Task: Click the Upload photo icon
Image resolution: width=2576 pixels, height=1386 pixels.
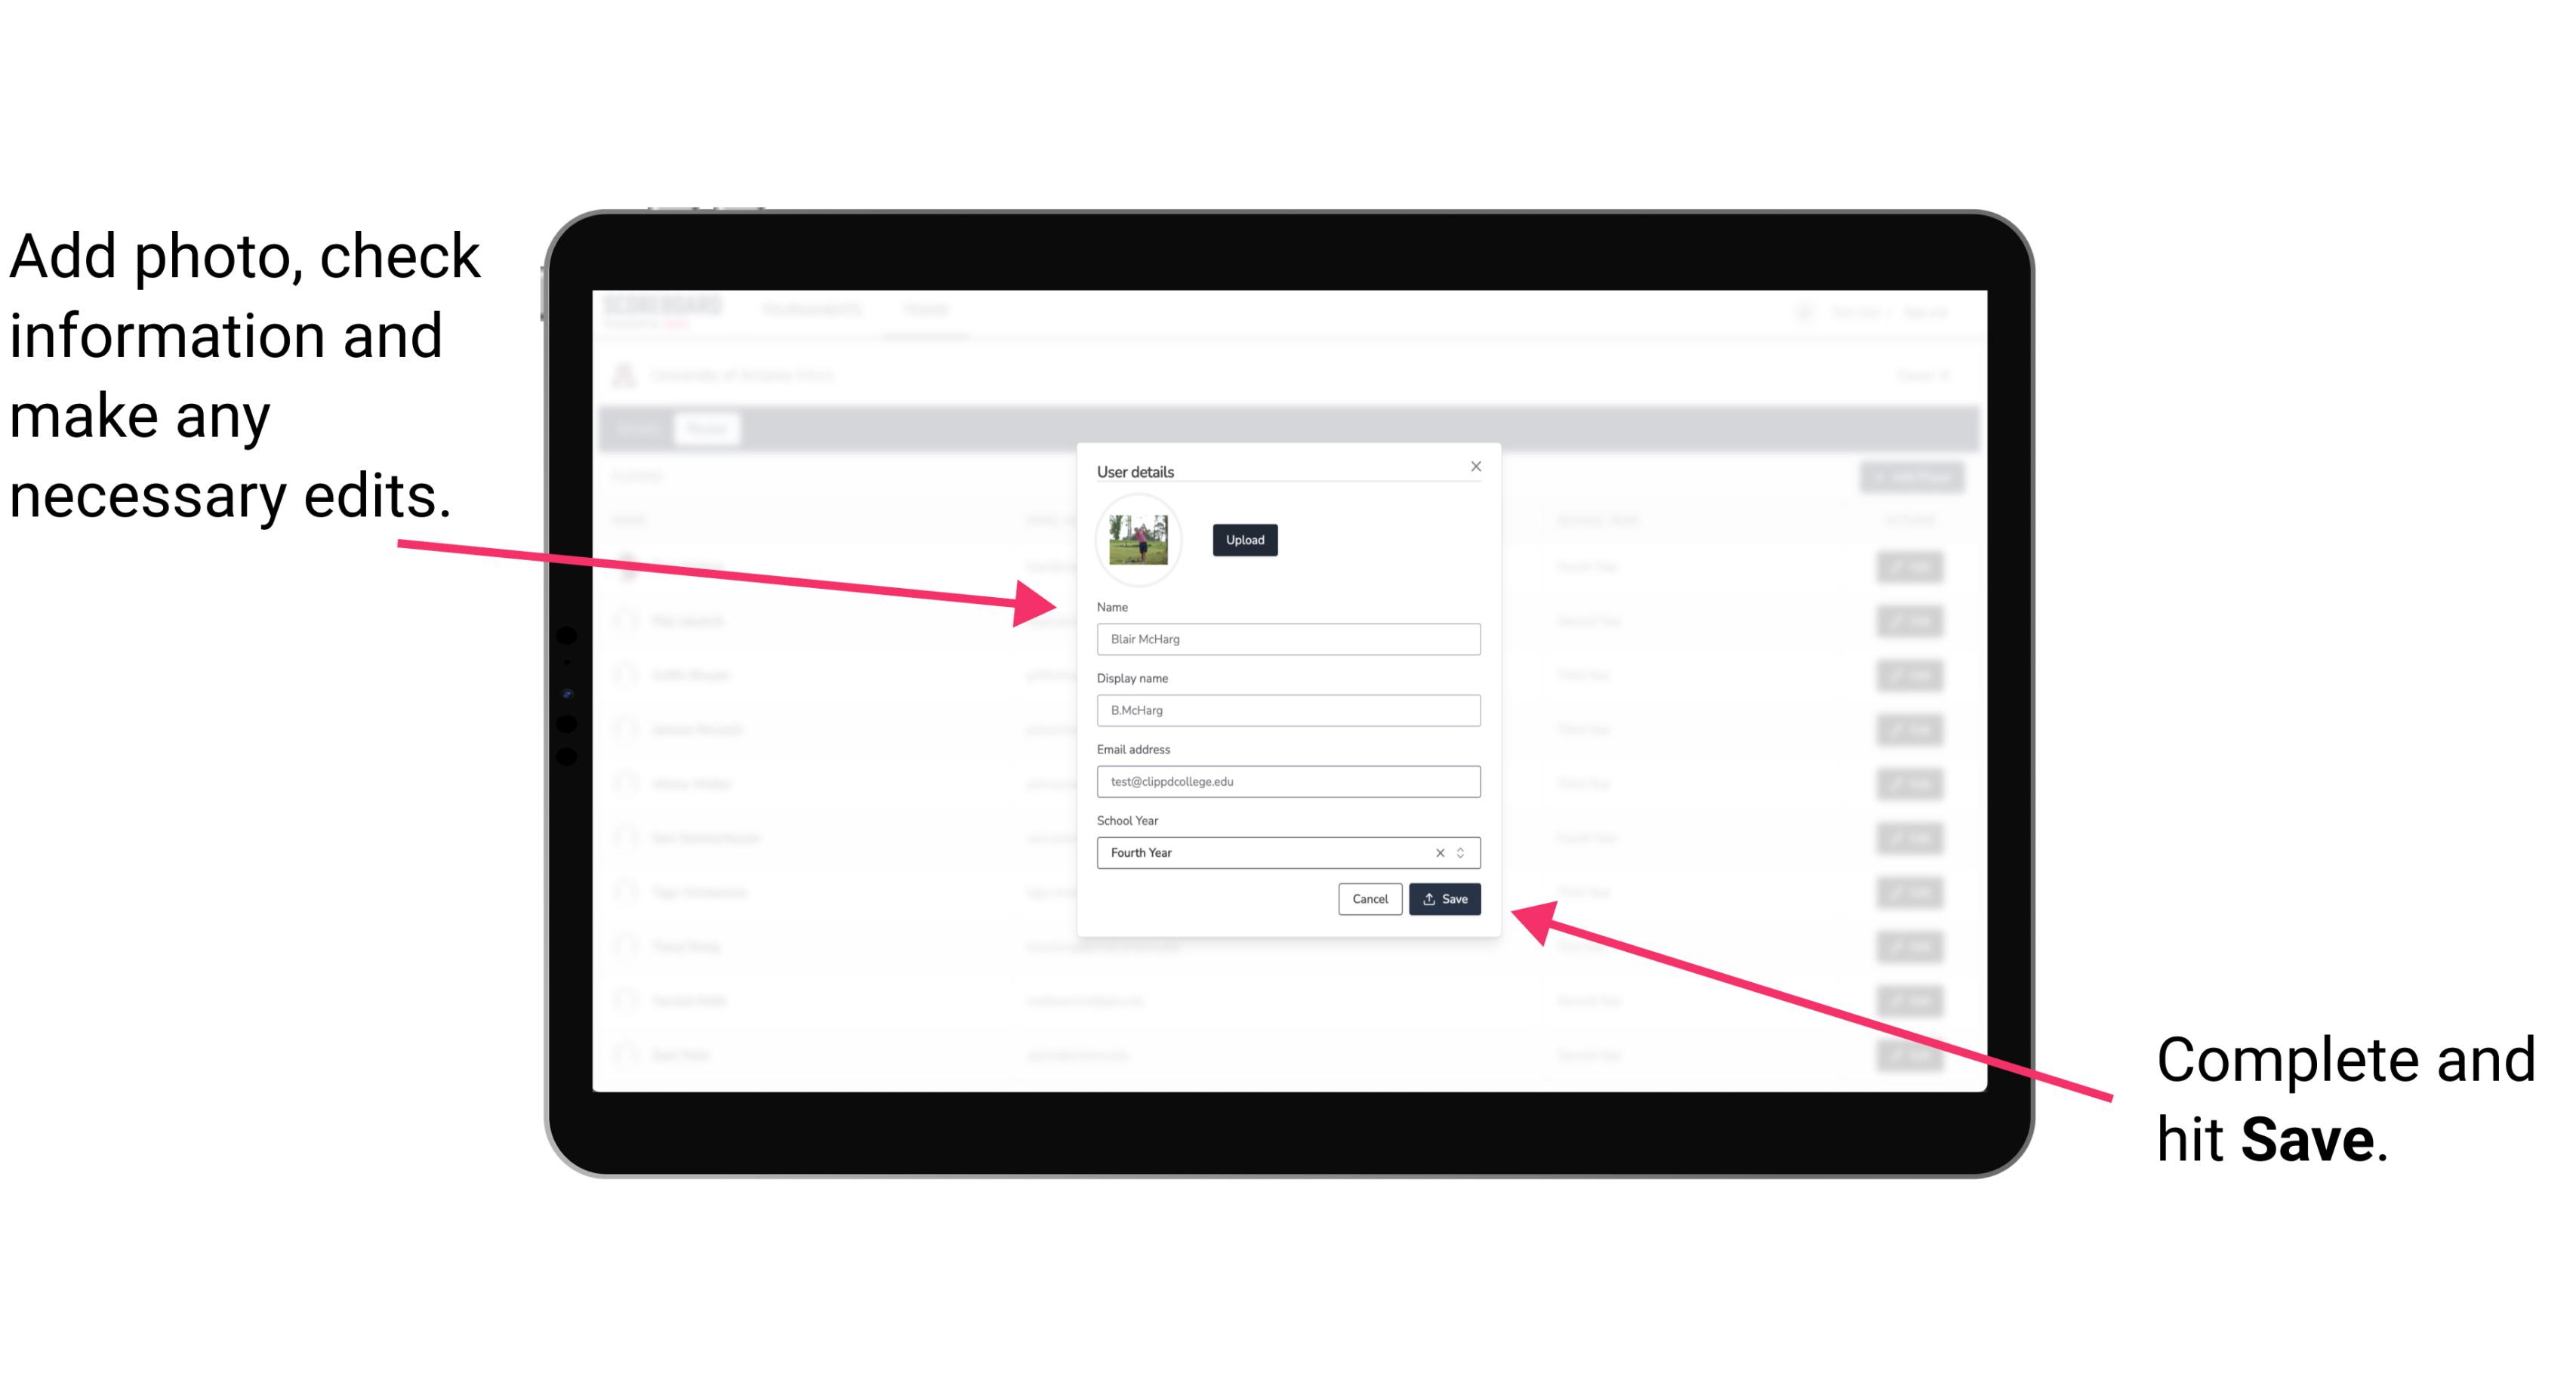Action: coord(1243,540)
